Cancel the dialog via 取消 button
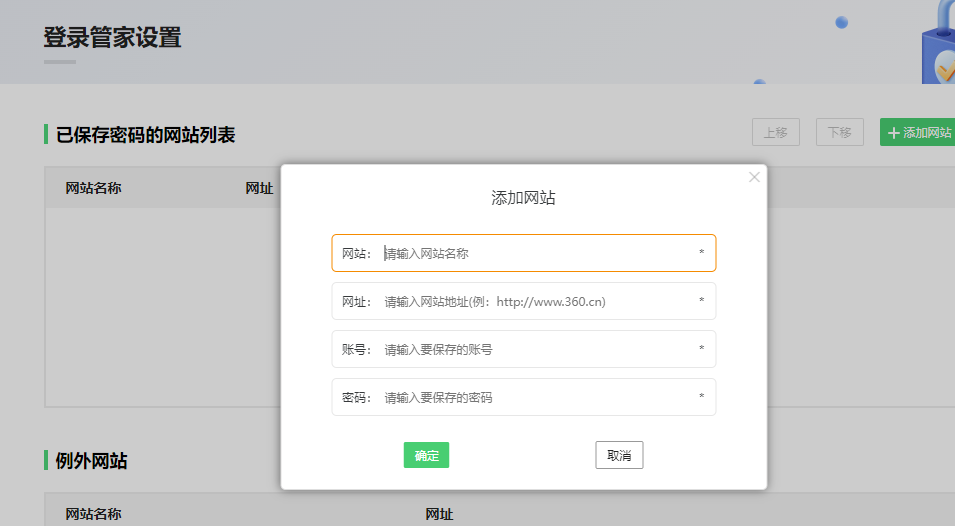The height and width of the screenshot is (526, 955). (619, 455)
